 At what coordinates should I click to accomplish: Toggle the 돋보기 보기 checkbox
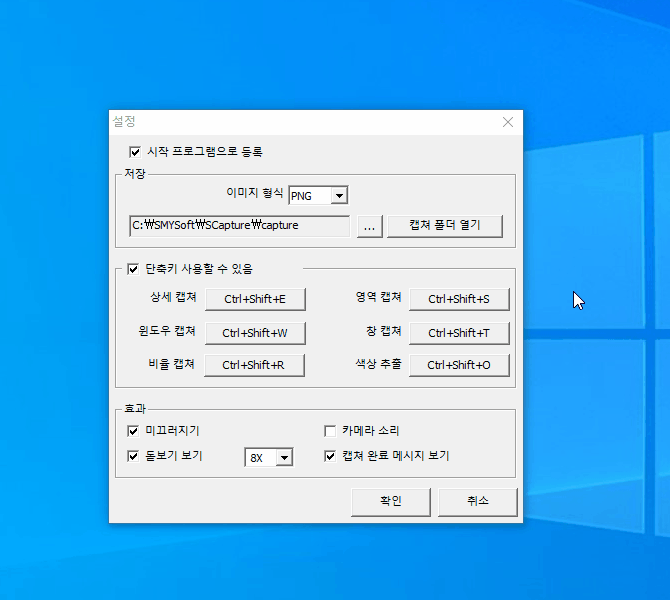[x=133, y=456]
